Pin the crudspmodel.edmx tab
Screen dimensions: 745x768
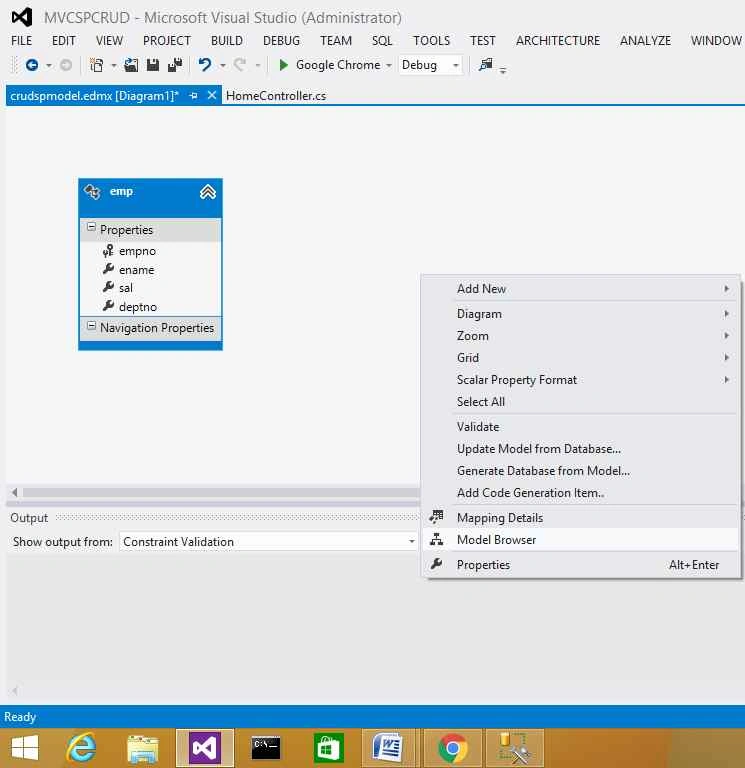(193, 96)
